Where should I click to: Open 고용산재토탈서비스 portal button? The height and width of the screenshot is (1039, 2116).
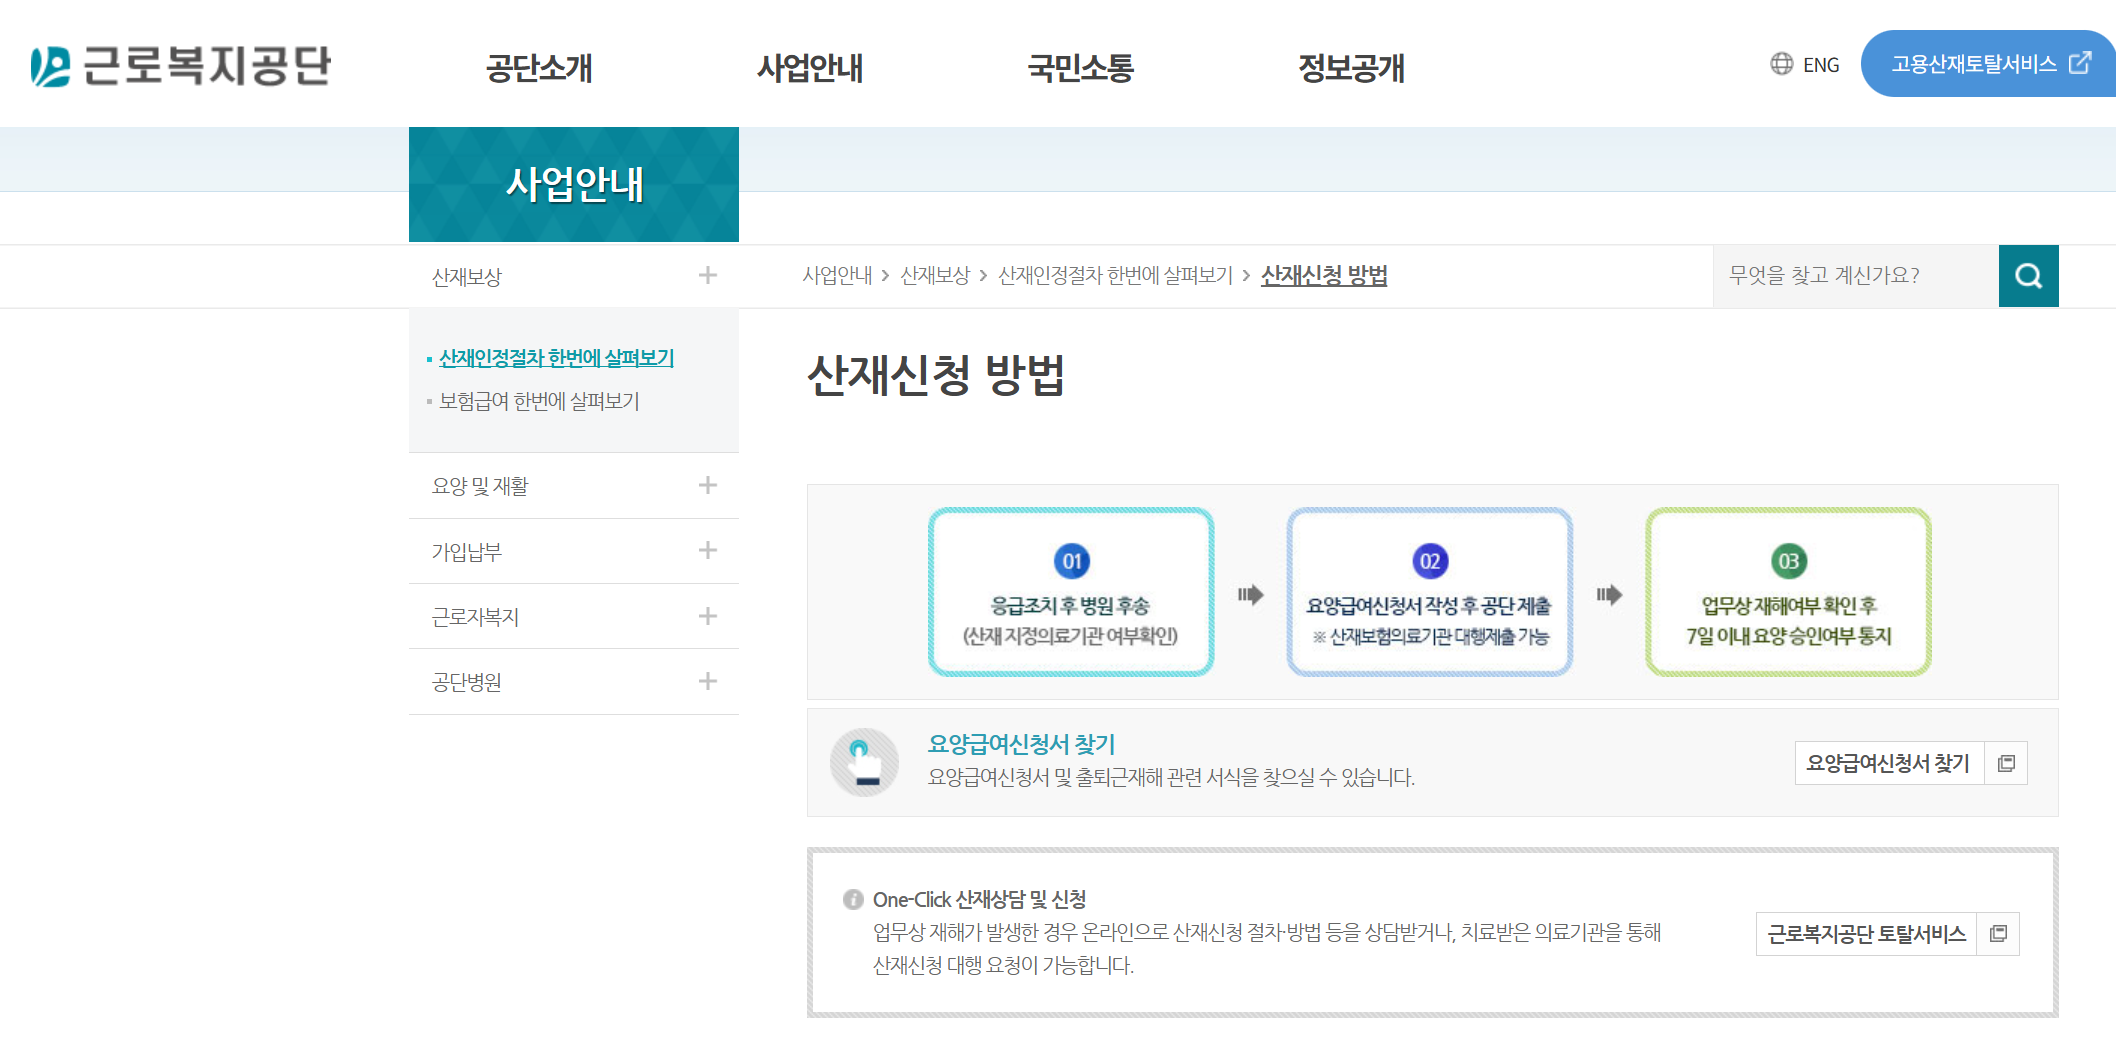pos(1987,63)
